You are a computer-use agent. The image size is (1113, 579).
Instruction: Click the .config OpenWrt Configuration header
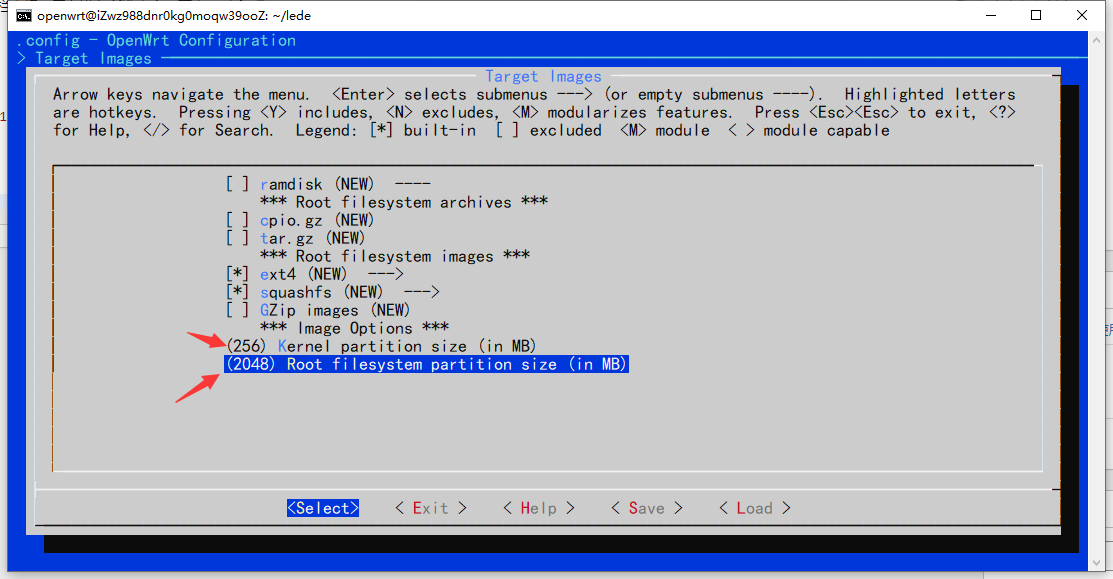[156, 40]
